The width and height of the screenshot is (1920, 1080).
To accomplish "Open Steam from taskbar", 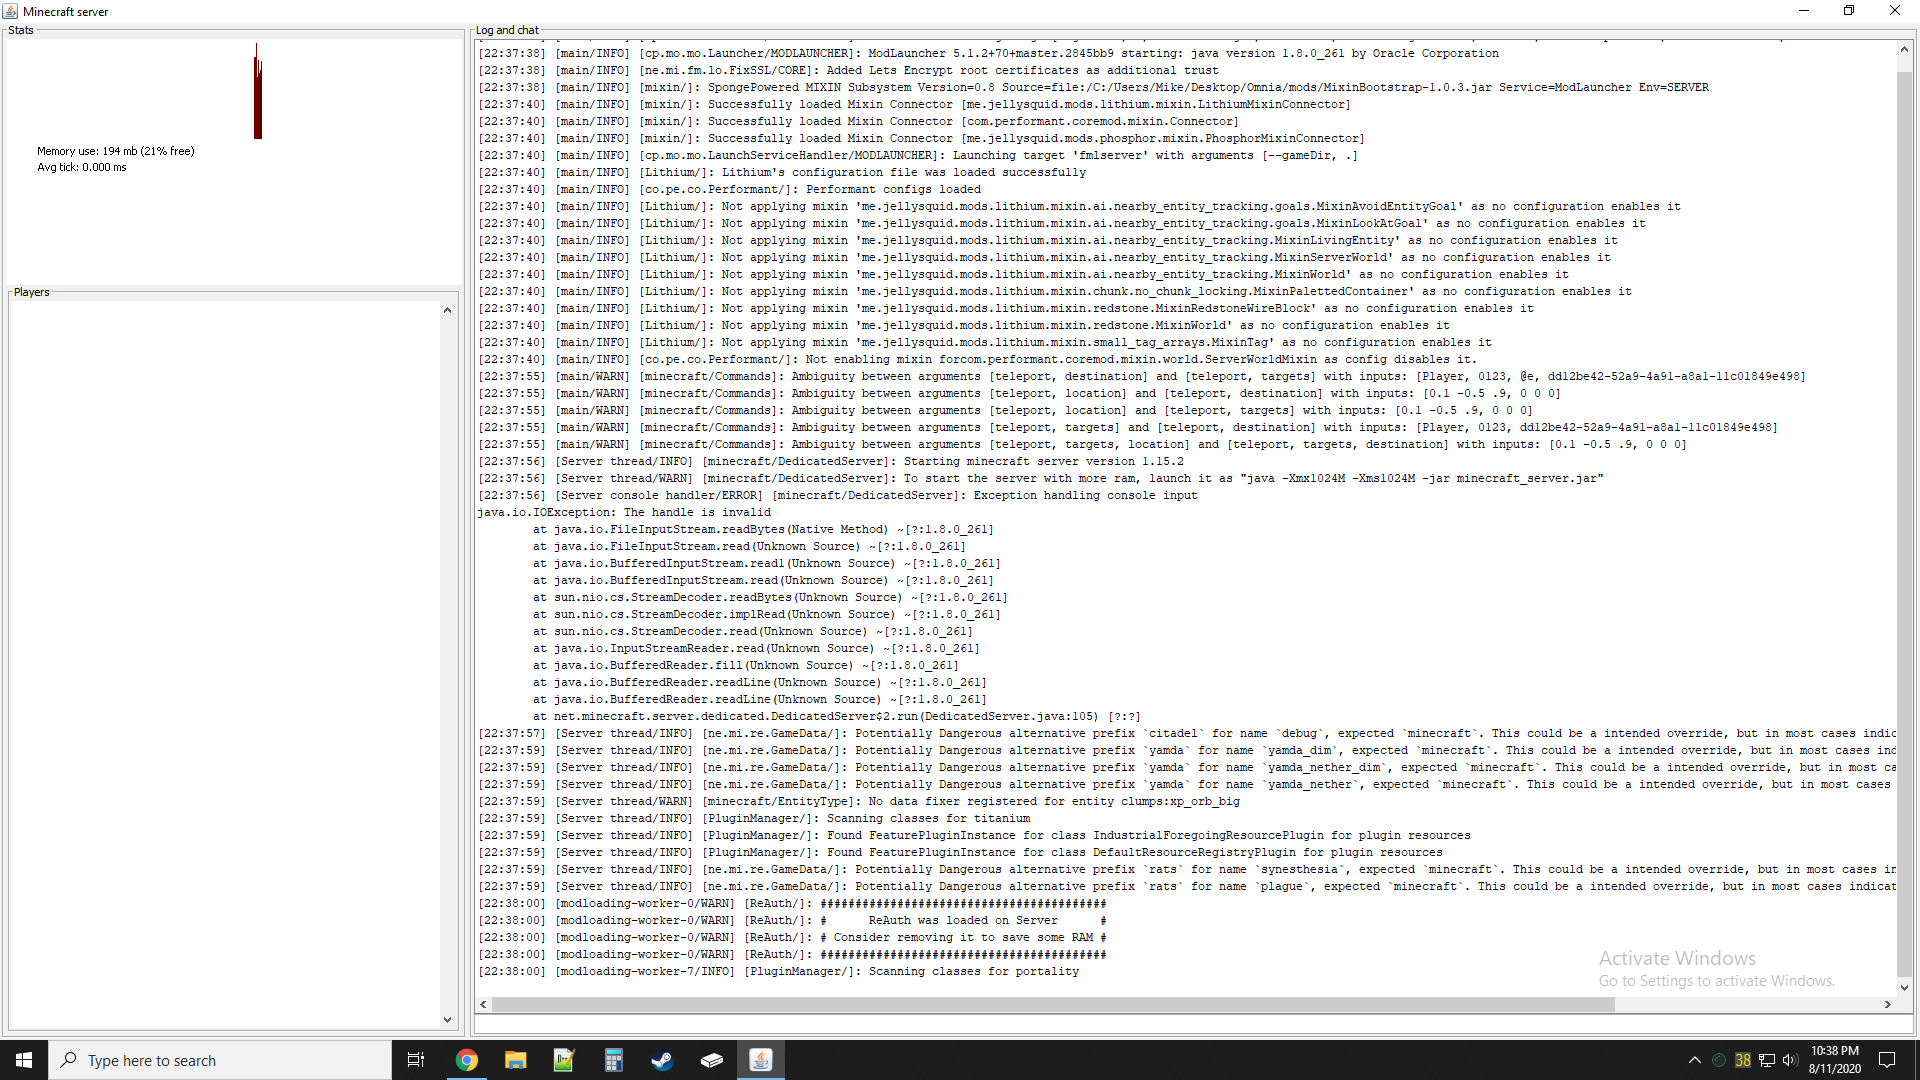I will 662,1060.
